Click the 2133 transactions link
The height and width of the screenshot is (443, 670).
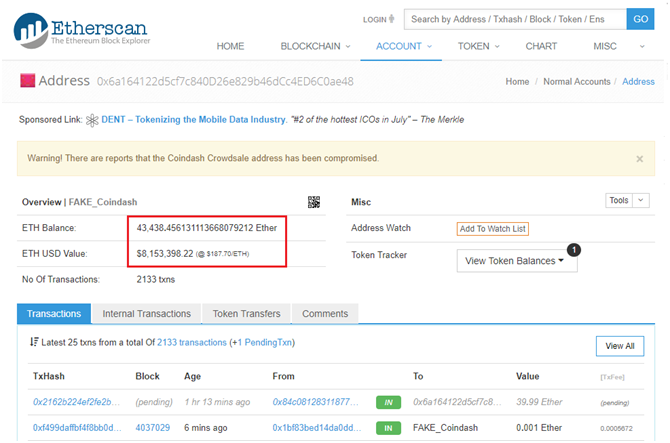pos(192,343)
